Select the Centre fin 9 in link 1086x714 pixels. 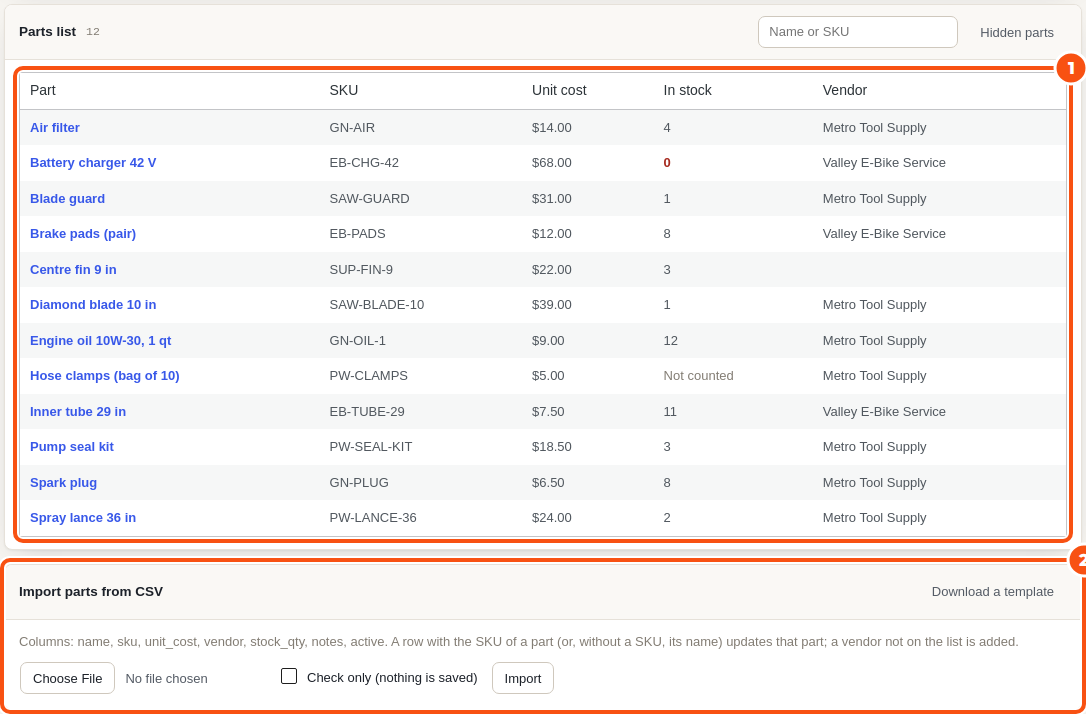pos(73,269)
